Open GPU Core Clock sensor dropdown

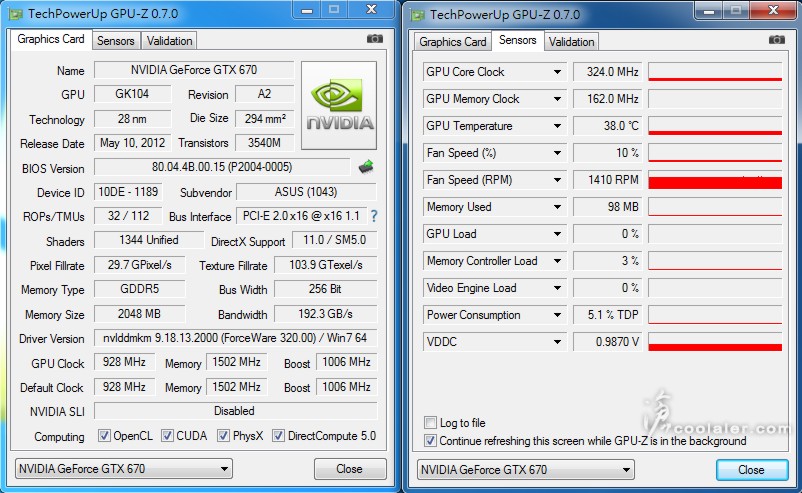(x=557, y=72)
